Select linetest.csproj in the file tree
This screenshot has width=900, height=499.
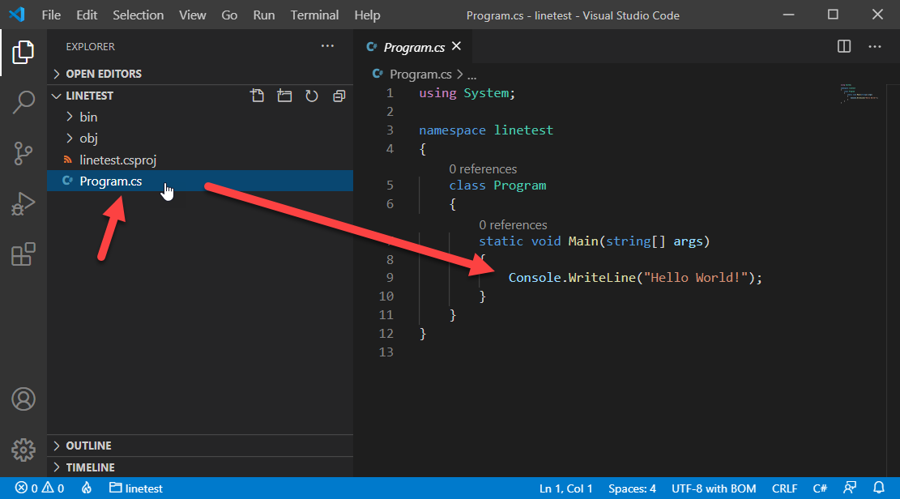[x=117, y=160]
